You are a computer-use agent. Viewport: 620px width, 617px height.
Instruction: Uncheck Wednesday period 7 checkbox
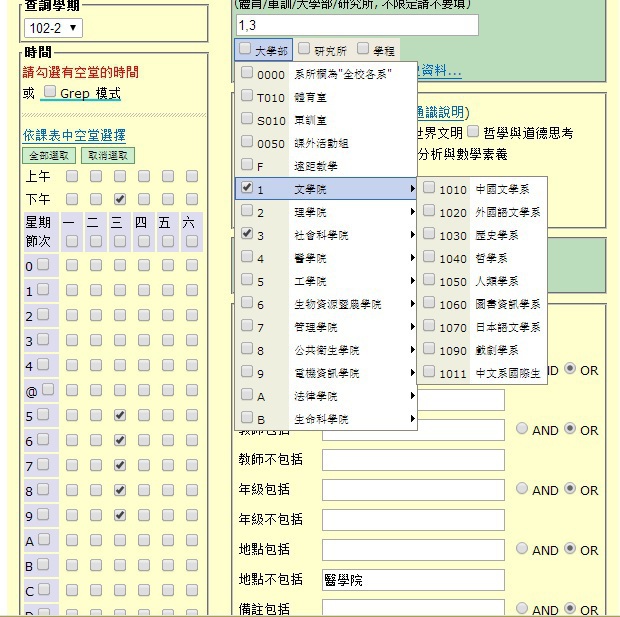[120, 465]
